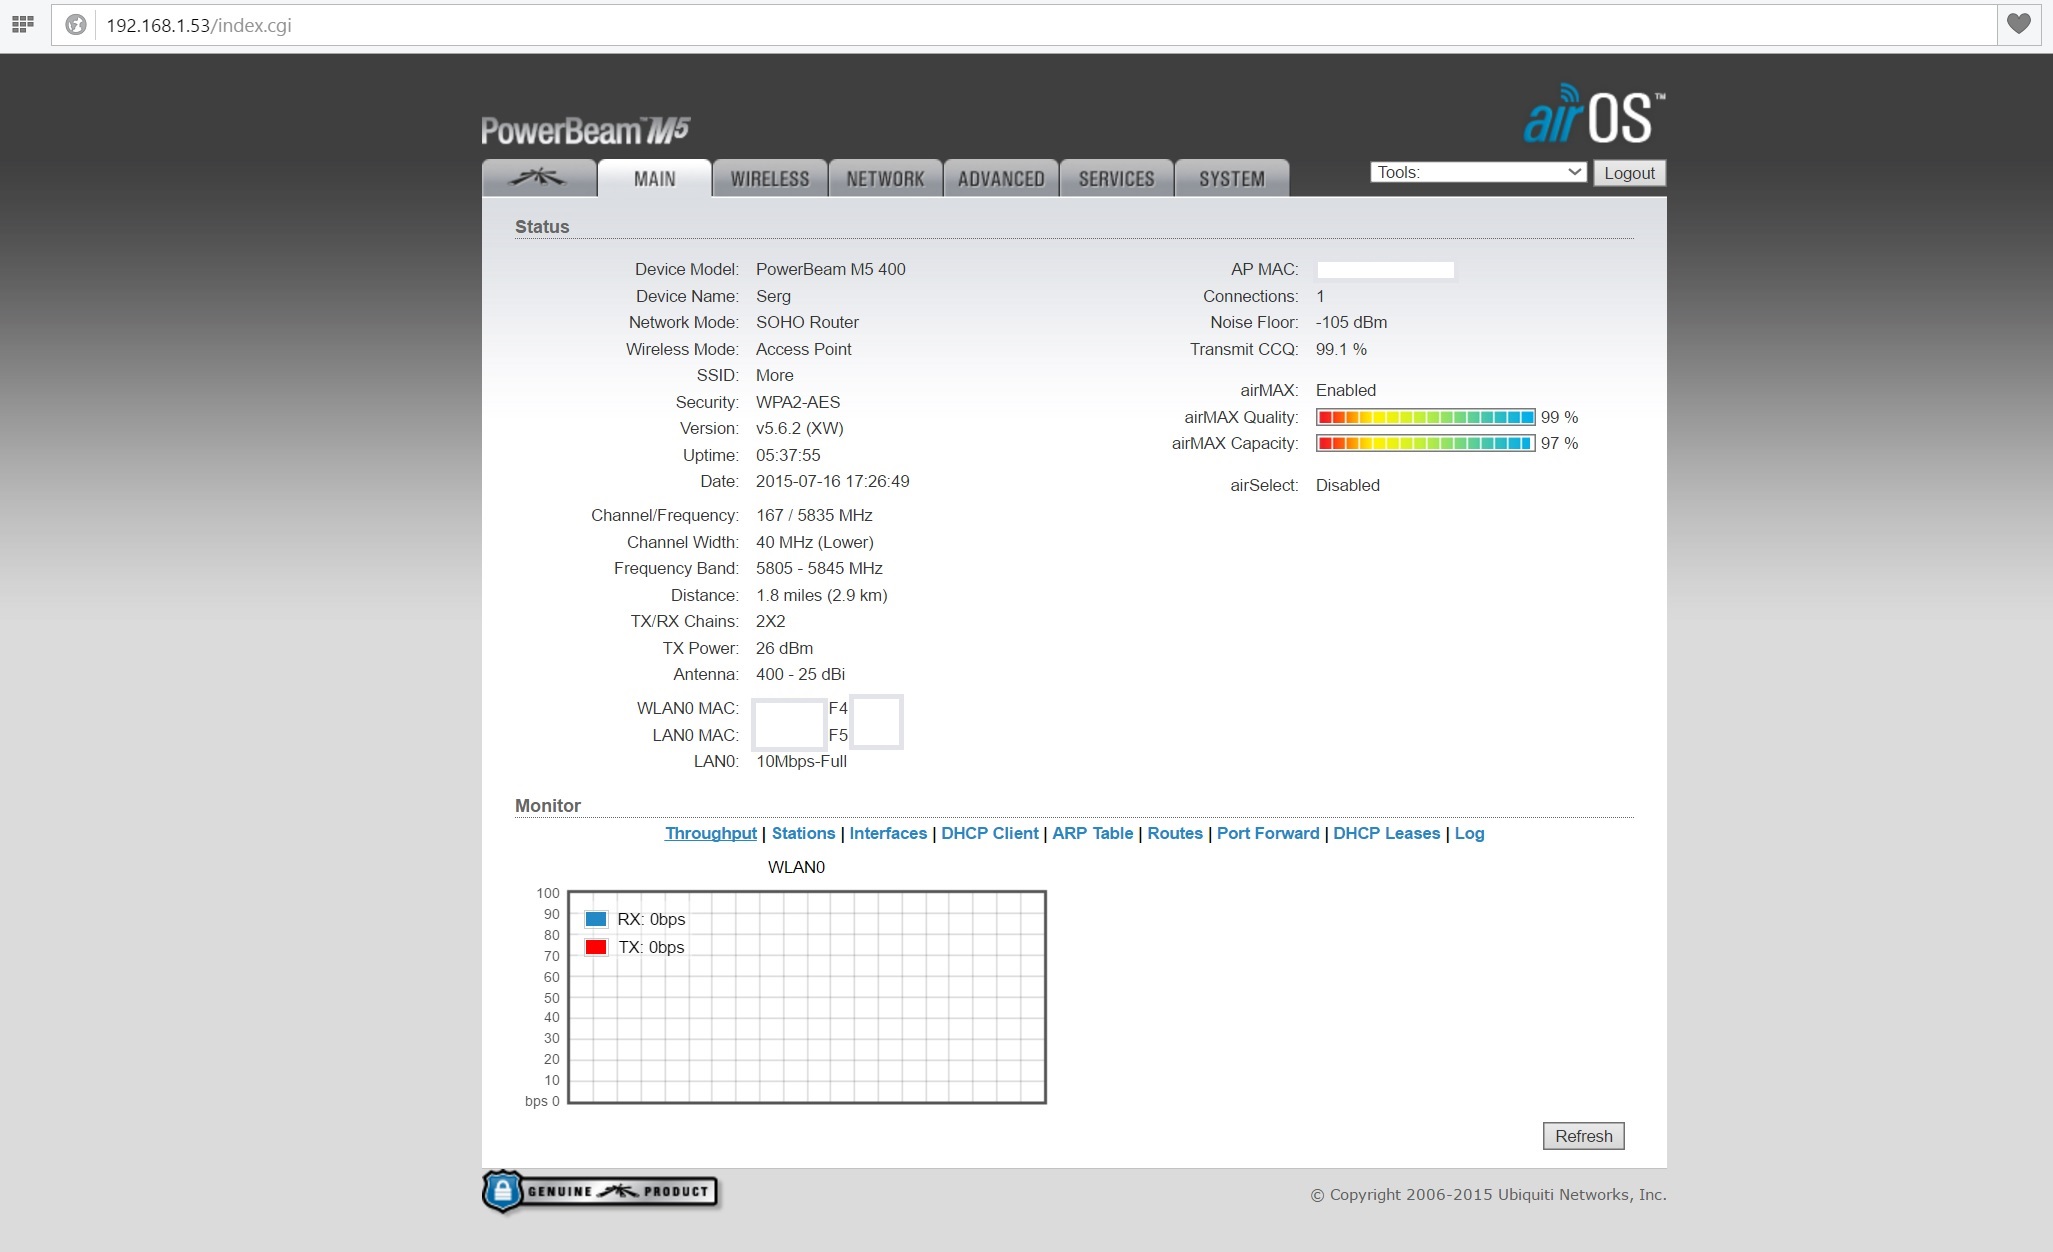This screenshot has width=2053, height=1252.
Task: Open the DHCP Leases link
Action: 1386,833
